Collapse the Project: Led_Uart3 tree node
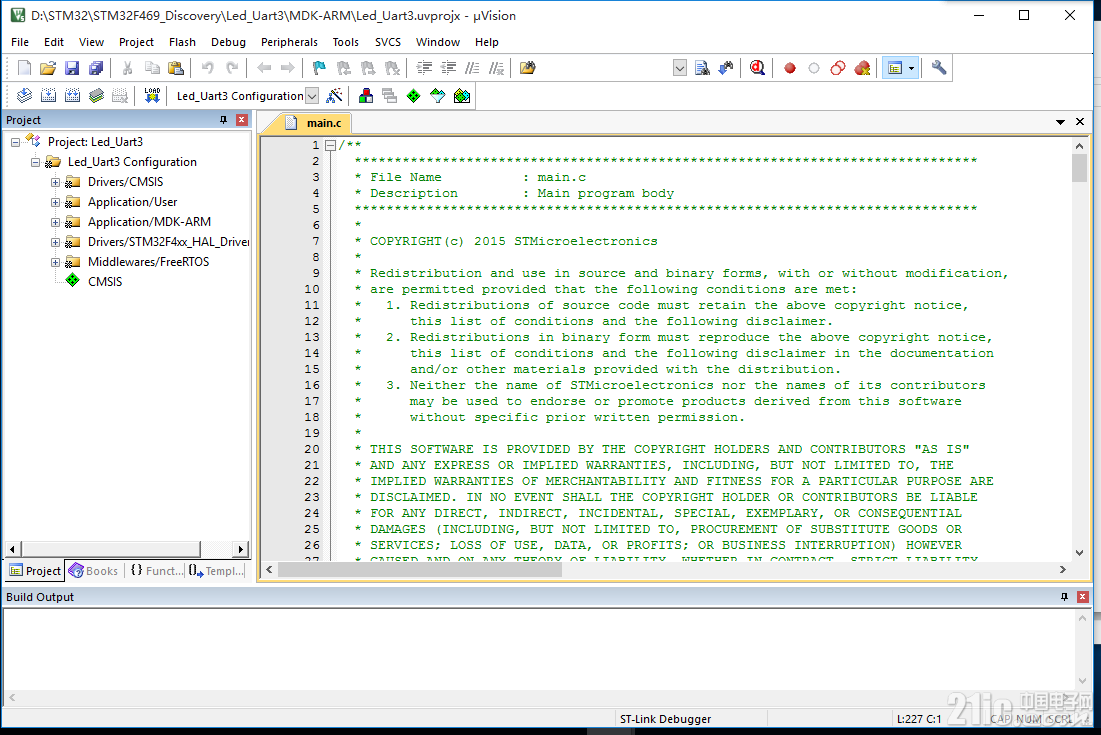 (x=15, y=143)
